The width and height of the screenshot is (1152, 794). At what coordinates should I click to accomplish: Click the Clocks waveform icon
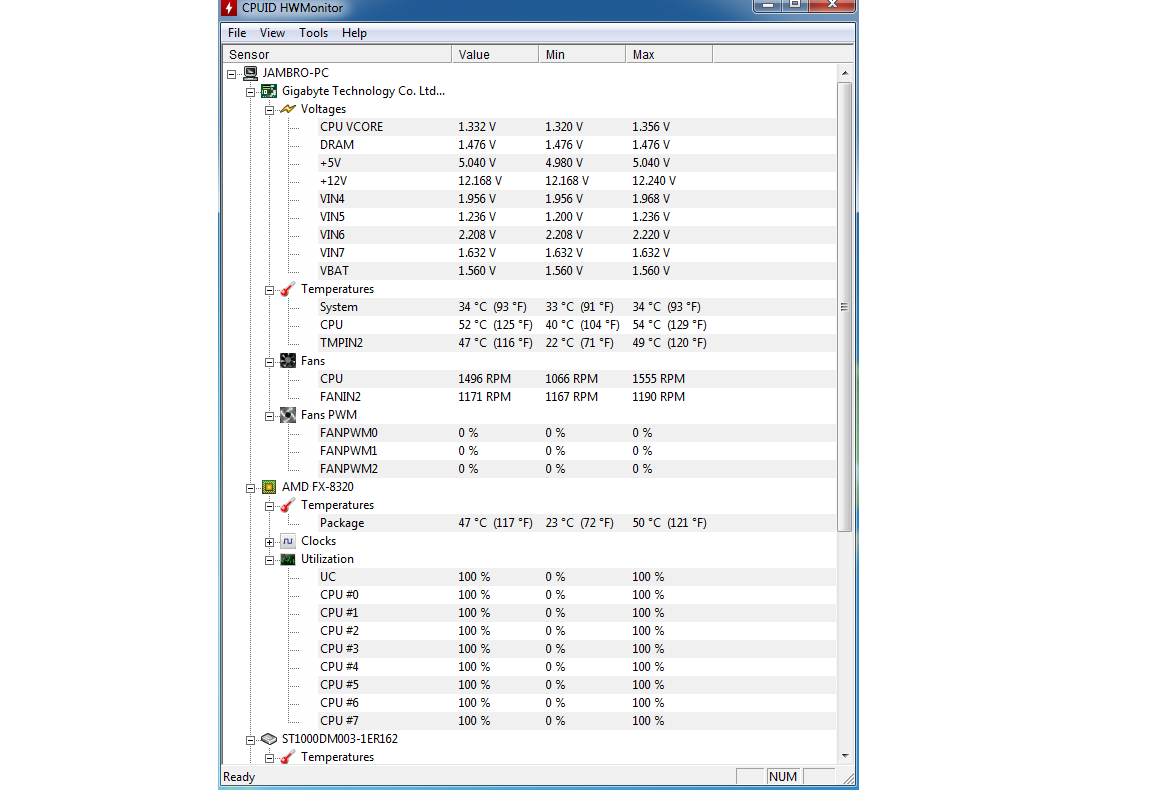[288, 541]
